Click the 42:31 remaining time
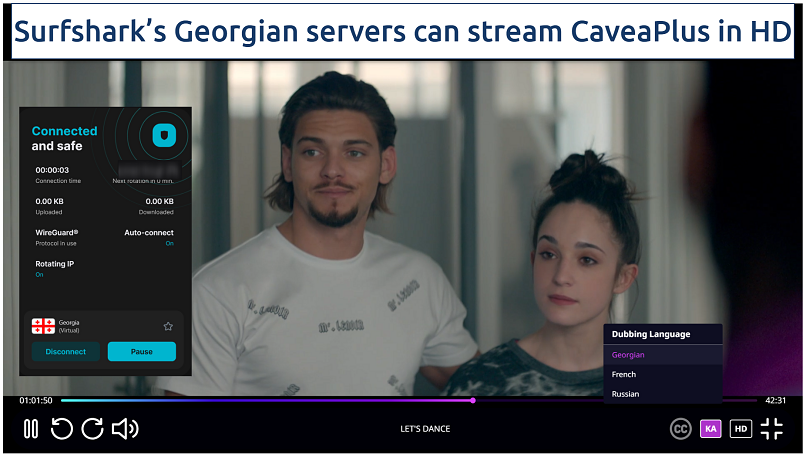Viewport: 806px width, 457px height. point(775,400)
